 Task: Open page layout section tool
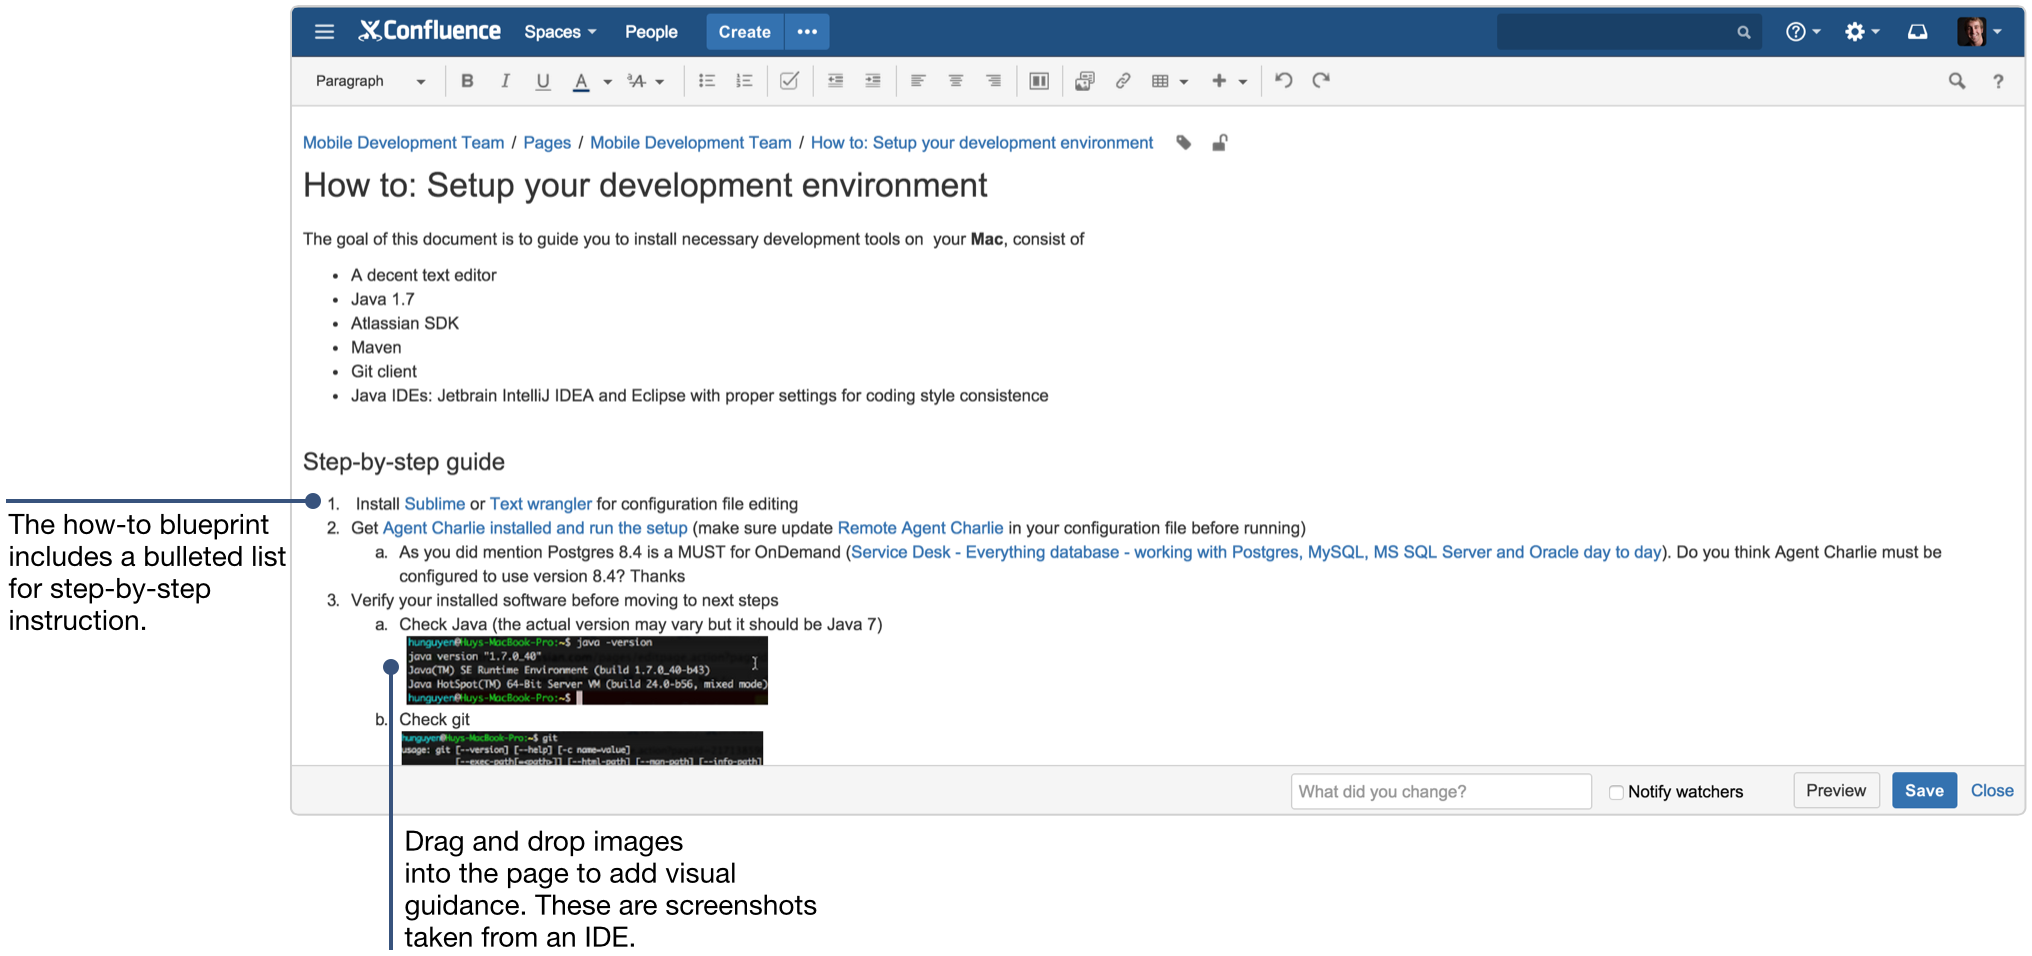[x=1039, y=81]
